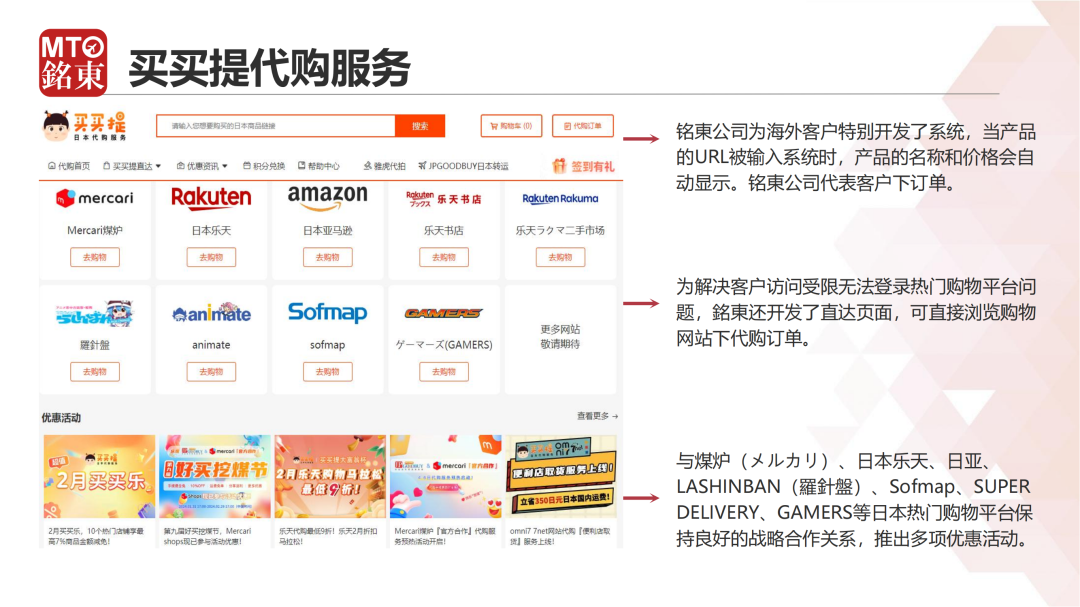The width and height of the screenshot is (1080, 607).
Task: Open 积分兑换 menu item
Action: pos(264,166)
